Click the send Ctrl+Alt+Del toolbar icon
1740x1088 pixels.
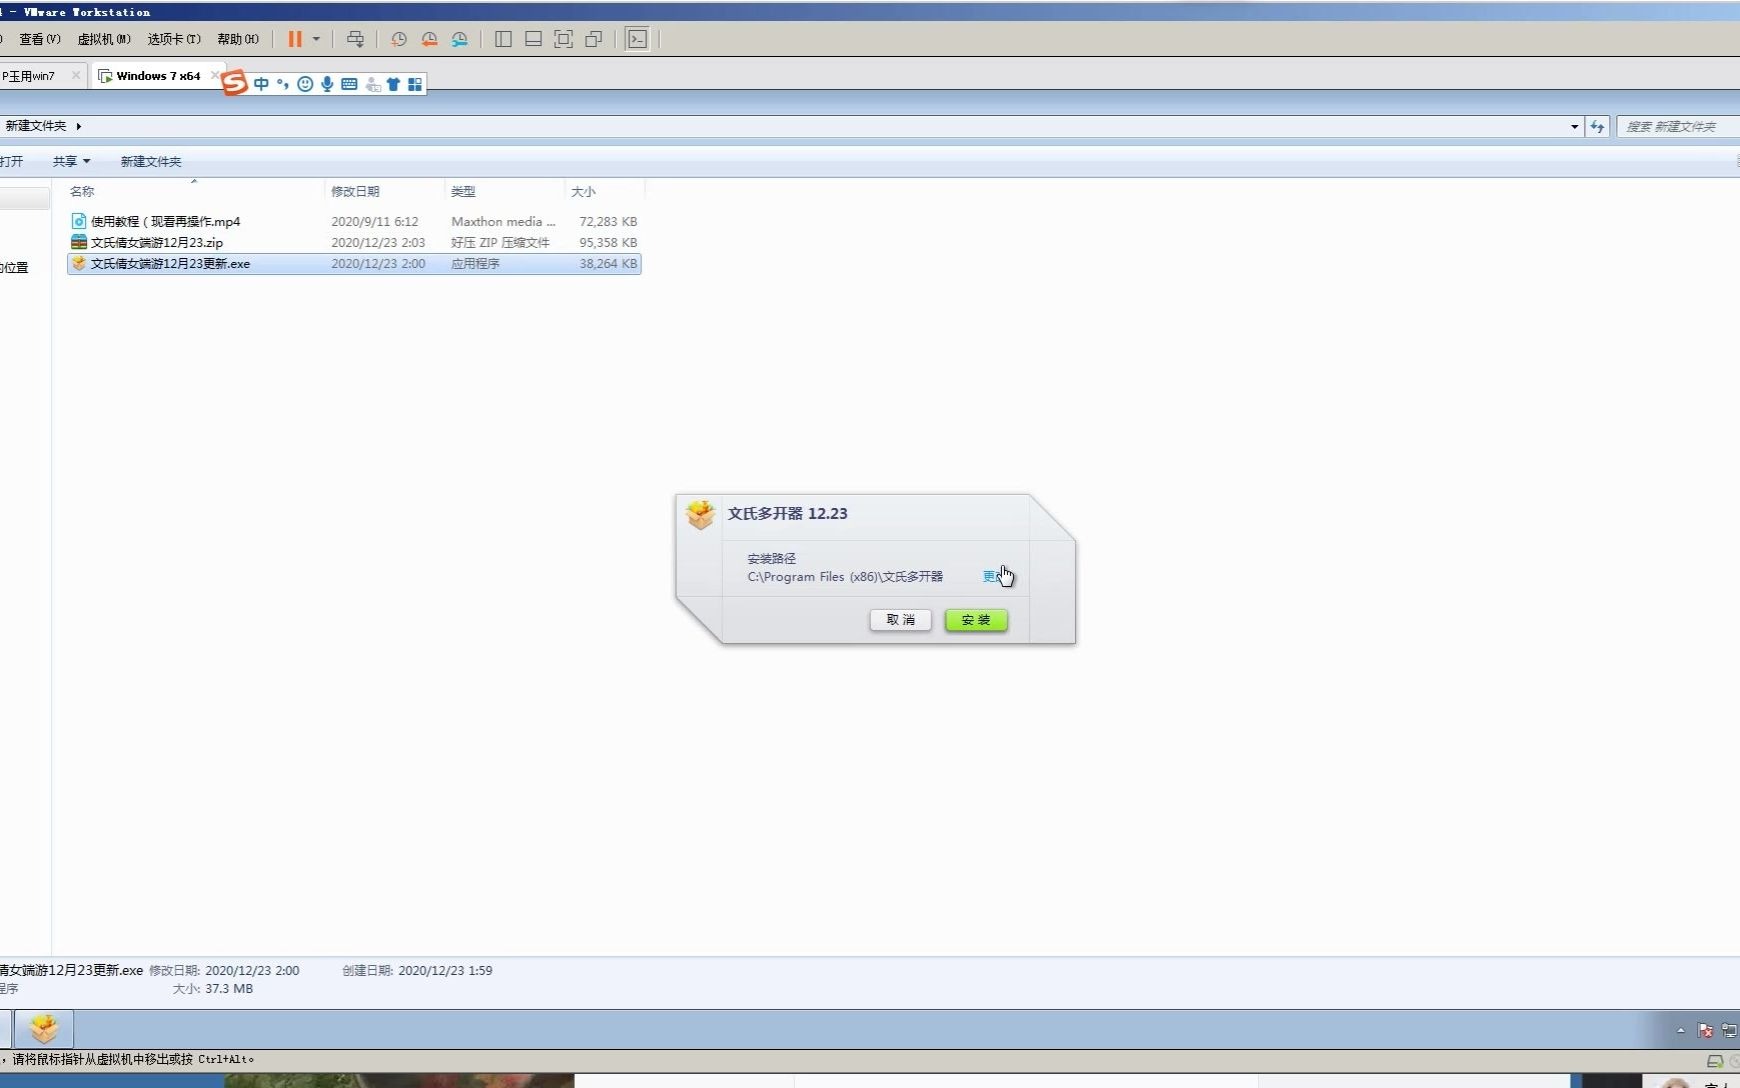(355, 39)
